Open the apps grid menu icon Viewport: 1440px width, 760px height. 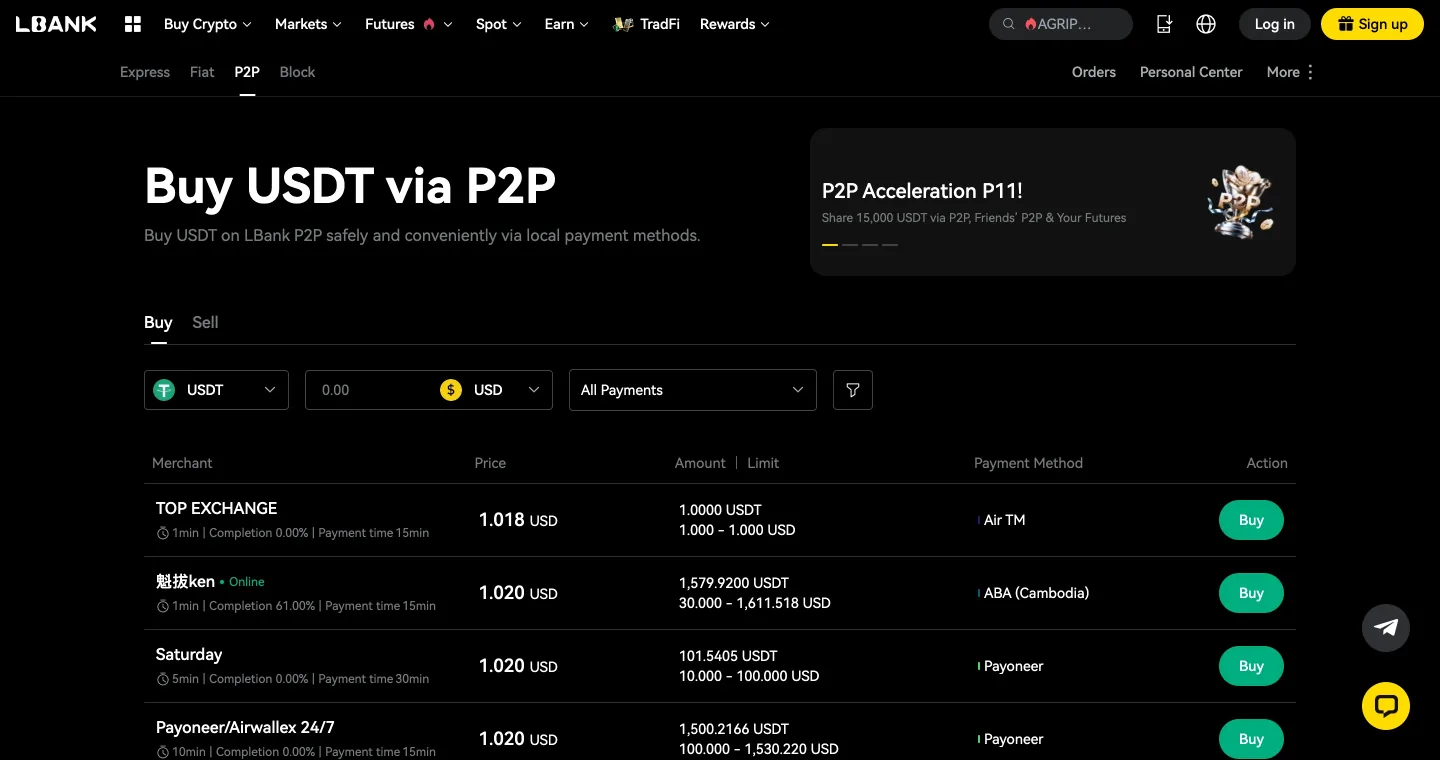(x=132, y=24)
